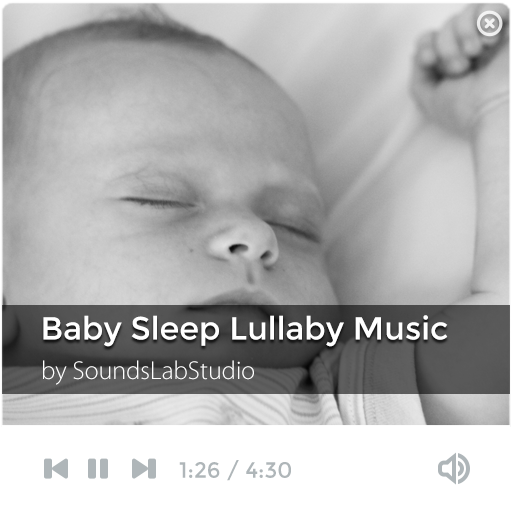512x512 pixels.
Task: Open the Baby Sleep Lullaby Music title
Action: coord(244,329)
